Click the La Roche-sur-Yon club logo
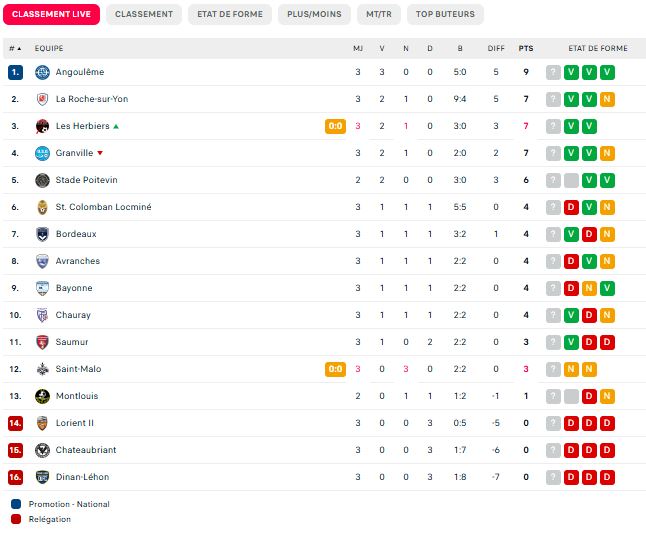This screenshot has width=646, height=538. [42, 99]
